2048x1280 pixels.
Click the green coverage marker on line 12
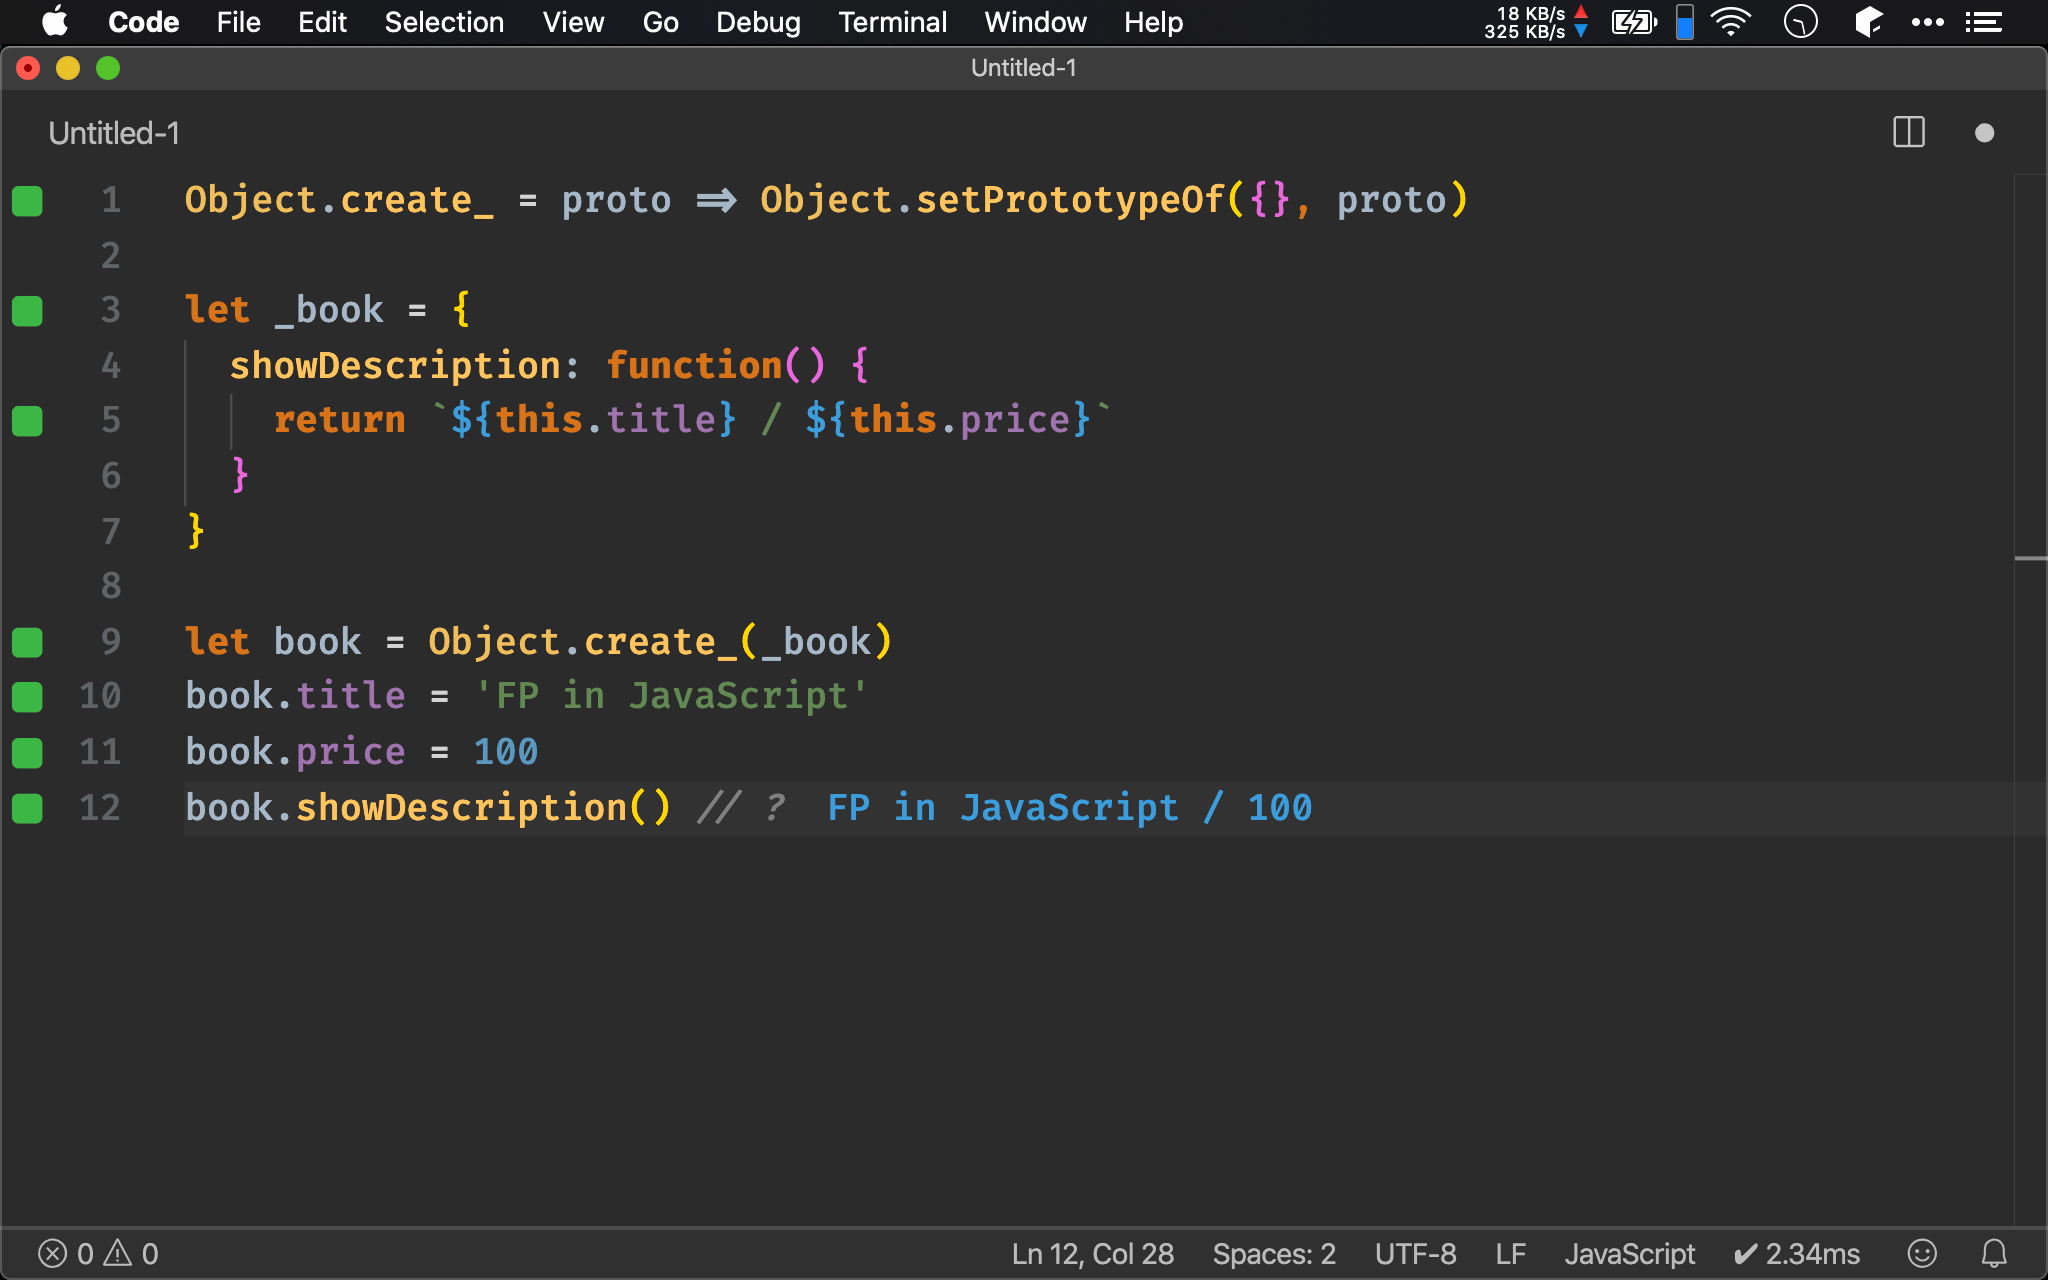(x=27, y=808)
